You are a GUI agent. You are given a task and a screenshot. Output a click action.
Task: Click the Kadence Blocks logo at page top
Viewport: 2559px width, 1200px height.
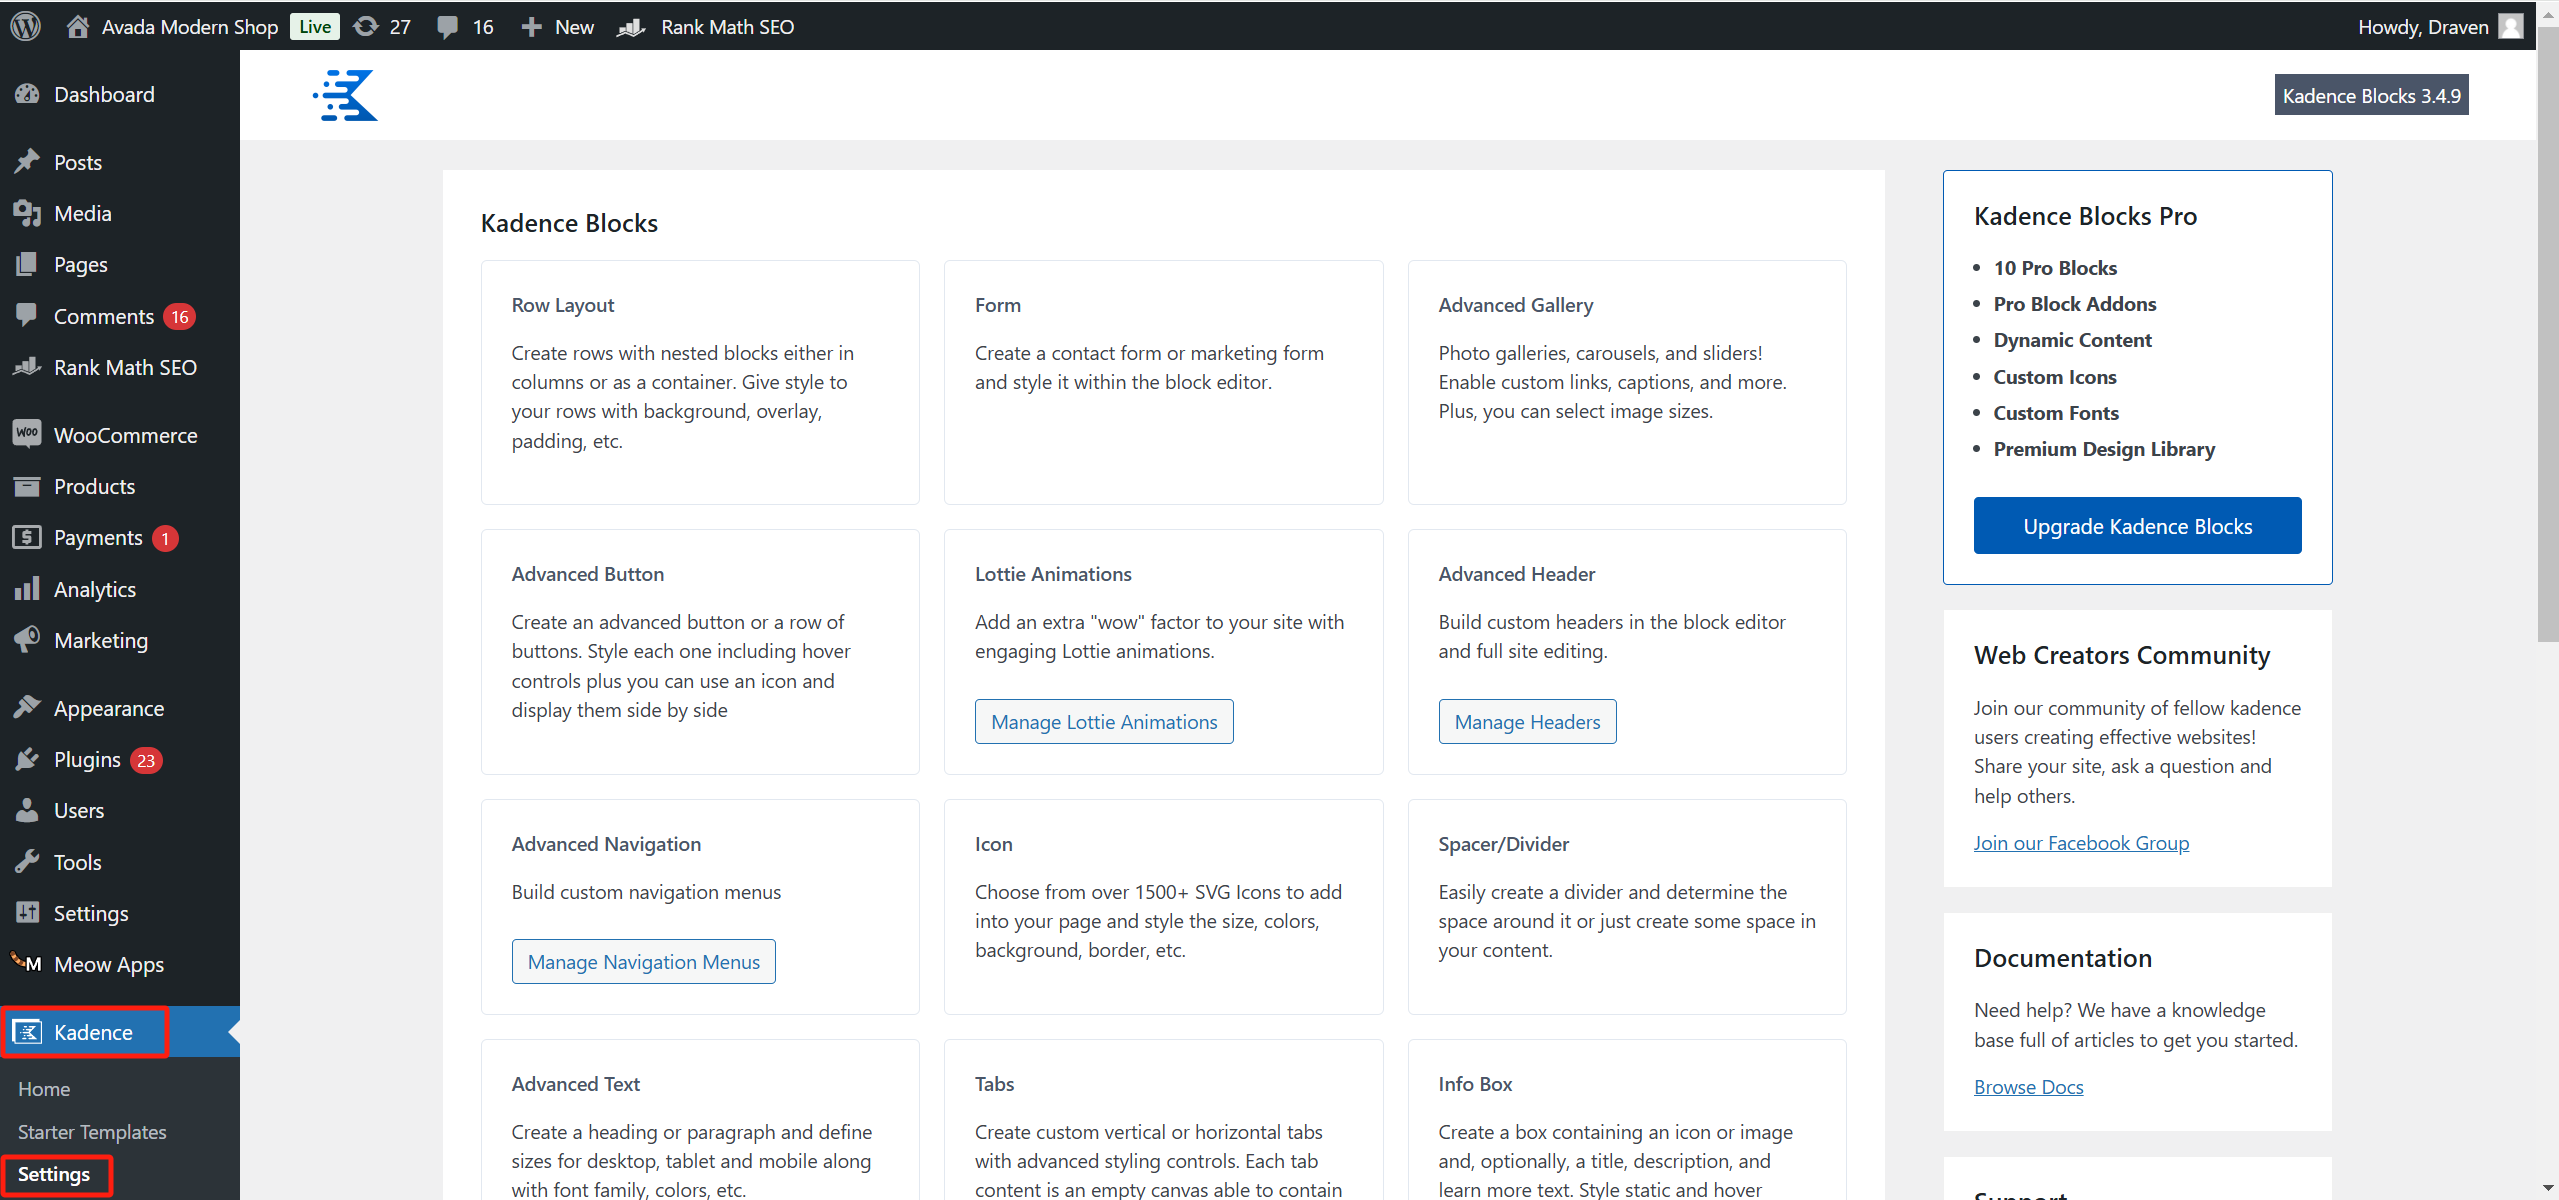coord(344,95)
